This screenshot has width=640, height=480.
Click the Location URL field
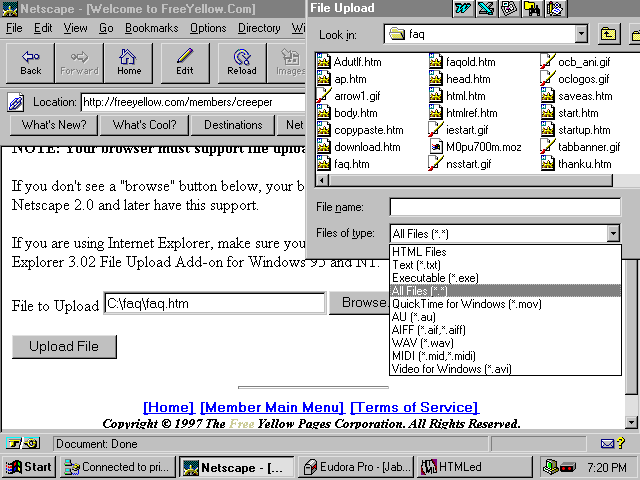coord(193,102)
